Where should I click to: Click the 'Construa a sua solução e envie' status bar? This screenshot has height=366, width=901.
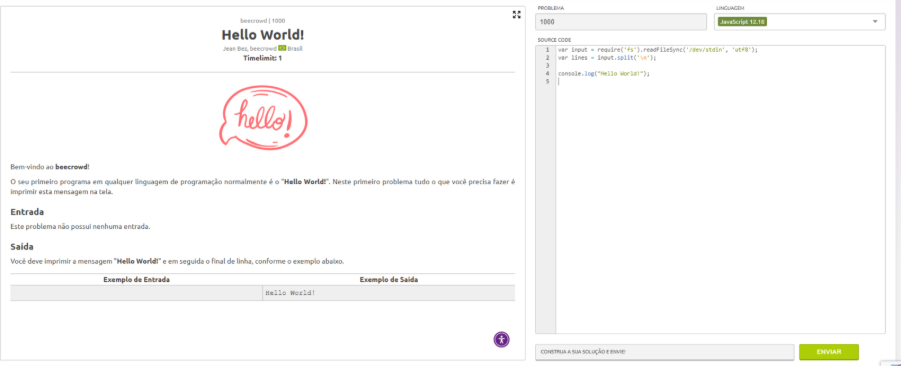(x=664, y=352)
